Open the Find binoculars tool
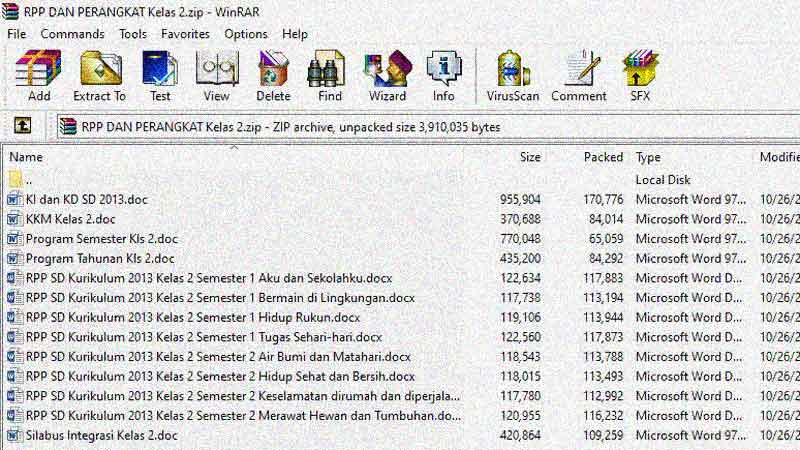 tap(327, 68)
